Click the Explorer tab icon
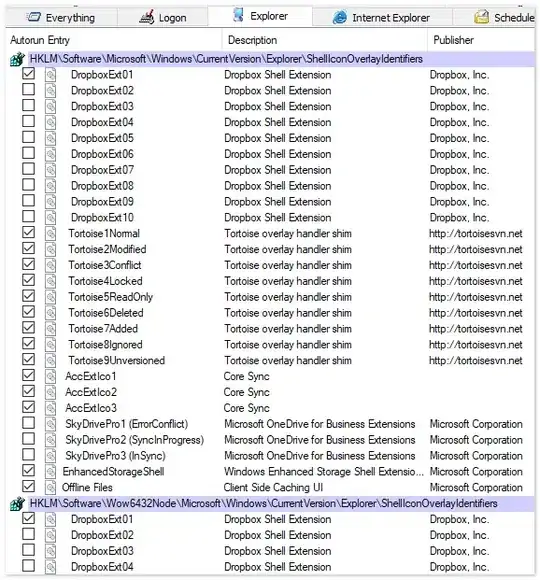The image size is (540, 580). coord(239,15)
